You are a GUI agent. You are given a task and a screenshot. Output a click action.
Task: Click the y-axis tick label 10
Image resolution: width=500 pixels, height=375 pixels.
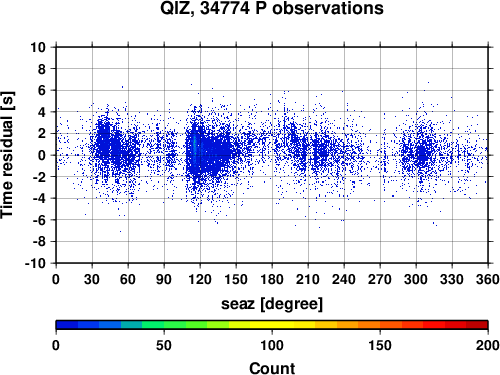coord(38,47)
